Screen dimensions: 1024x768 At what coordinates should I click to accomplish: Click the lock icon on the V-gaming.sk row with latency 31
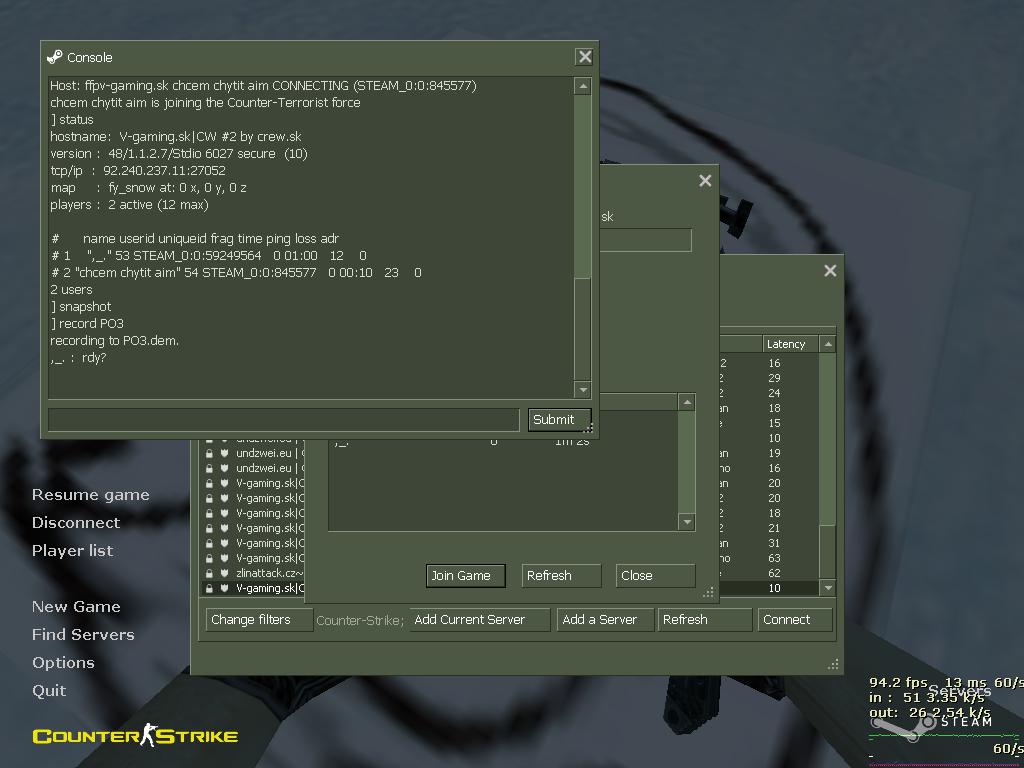(209, 543)
